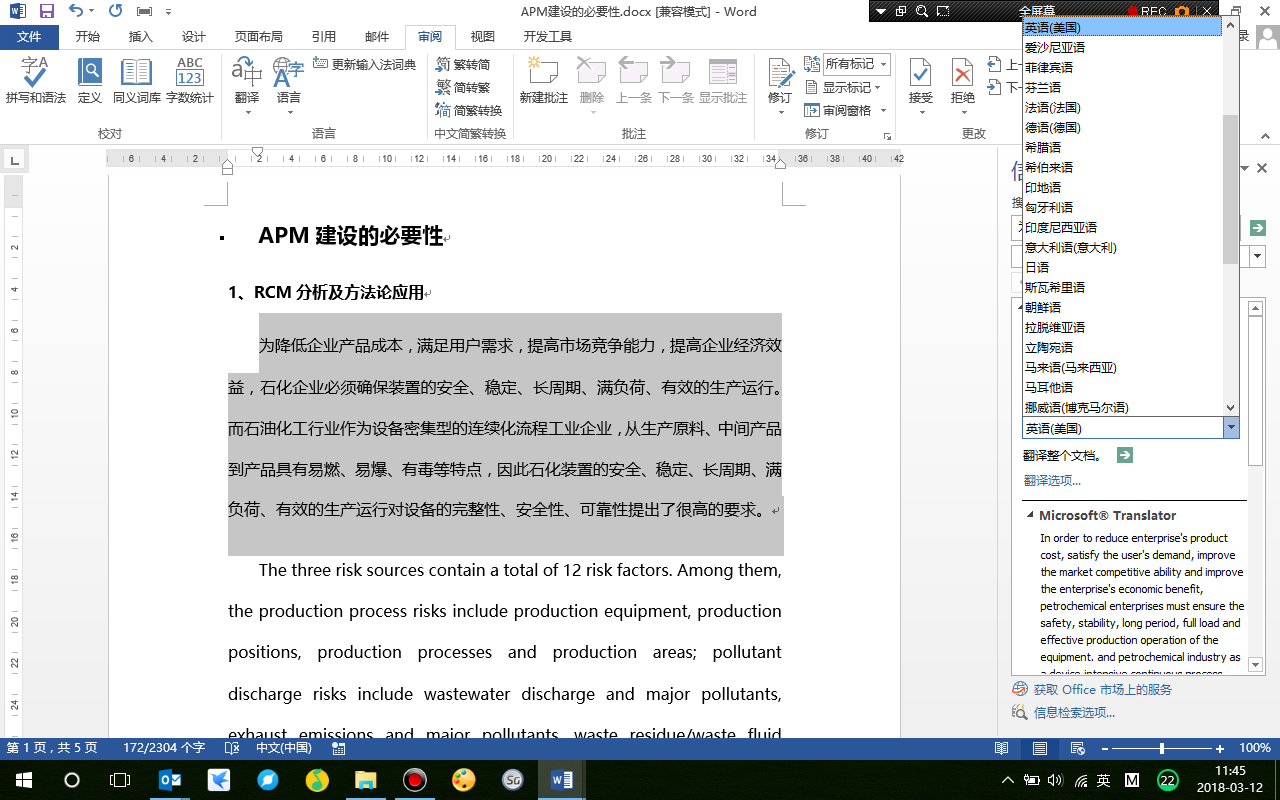Click page count 第1页，共5页 in status bar

coord(53,748)
